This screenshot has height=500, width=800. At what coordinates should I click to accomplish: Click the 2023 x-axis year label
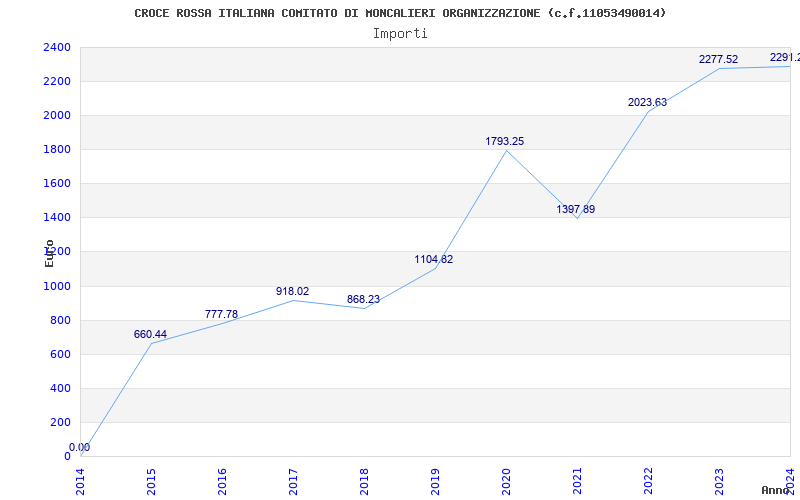tap(719, 482)
